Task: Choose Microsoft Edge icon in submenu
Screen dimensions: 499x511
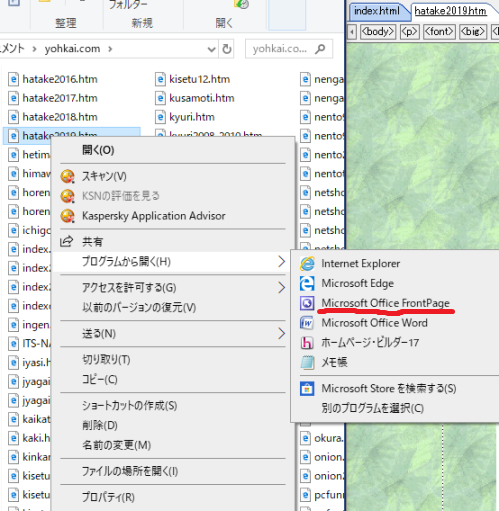Action: tap(307, 283)
